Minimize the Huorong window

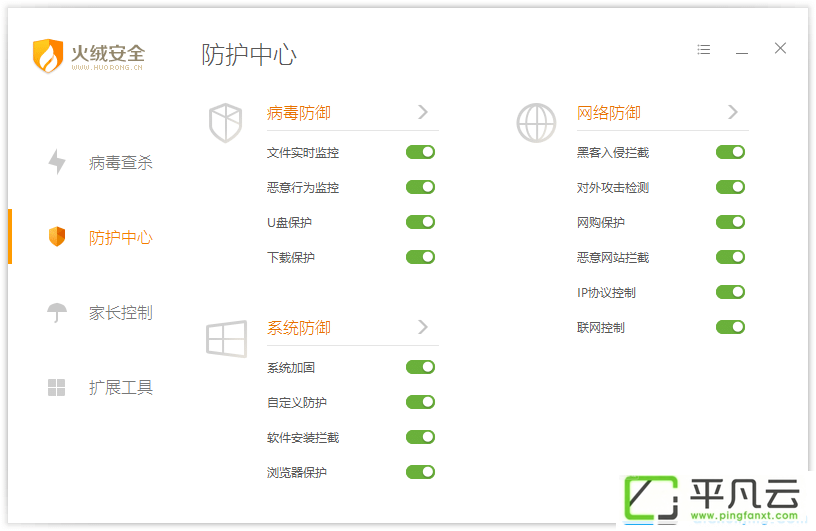pyautogui.click(x=742, y=53)
